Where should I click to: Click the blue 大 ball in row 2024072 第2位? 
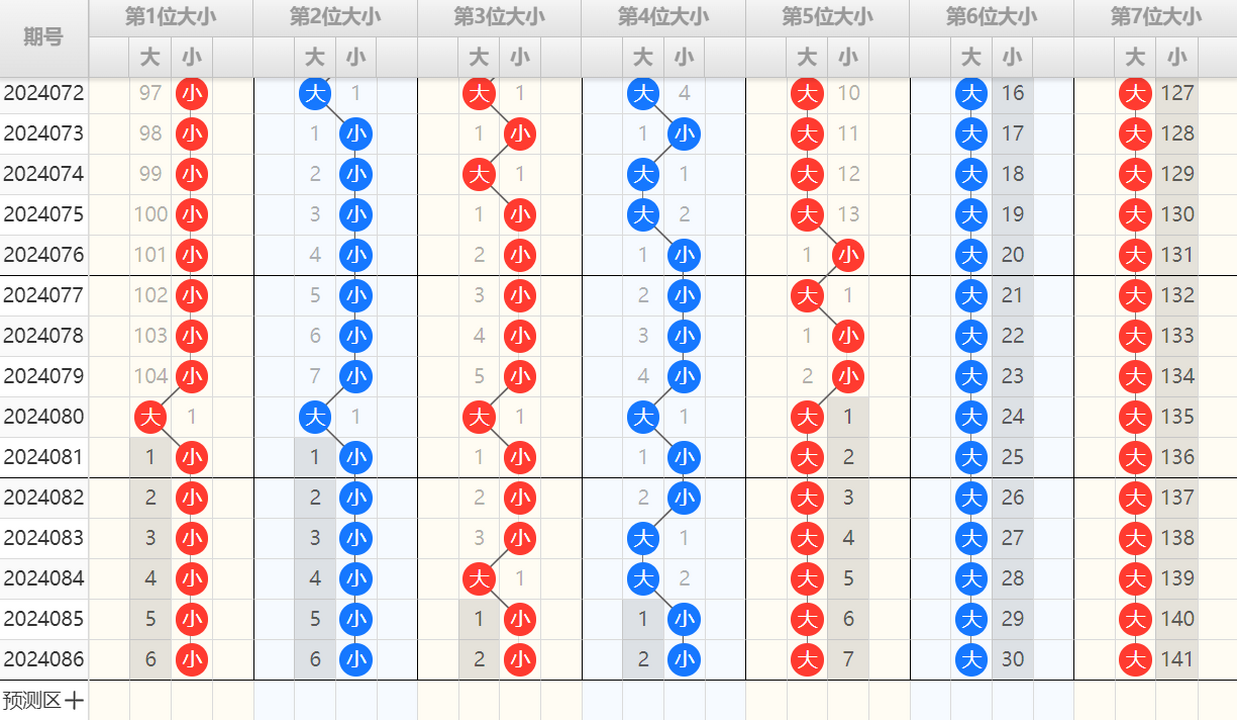pyautogui.click(x=315, y=94)
